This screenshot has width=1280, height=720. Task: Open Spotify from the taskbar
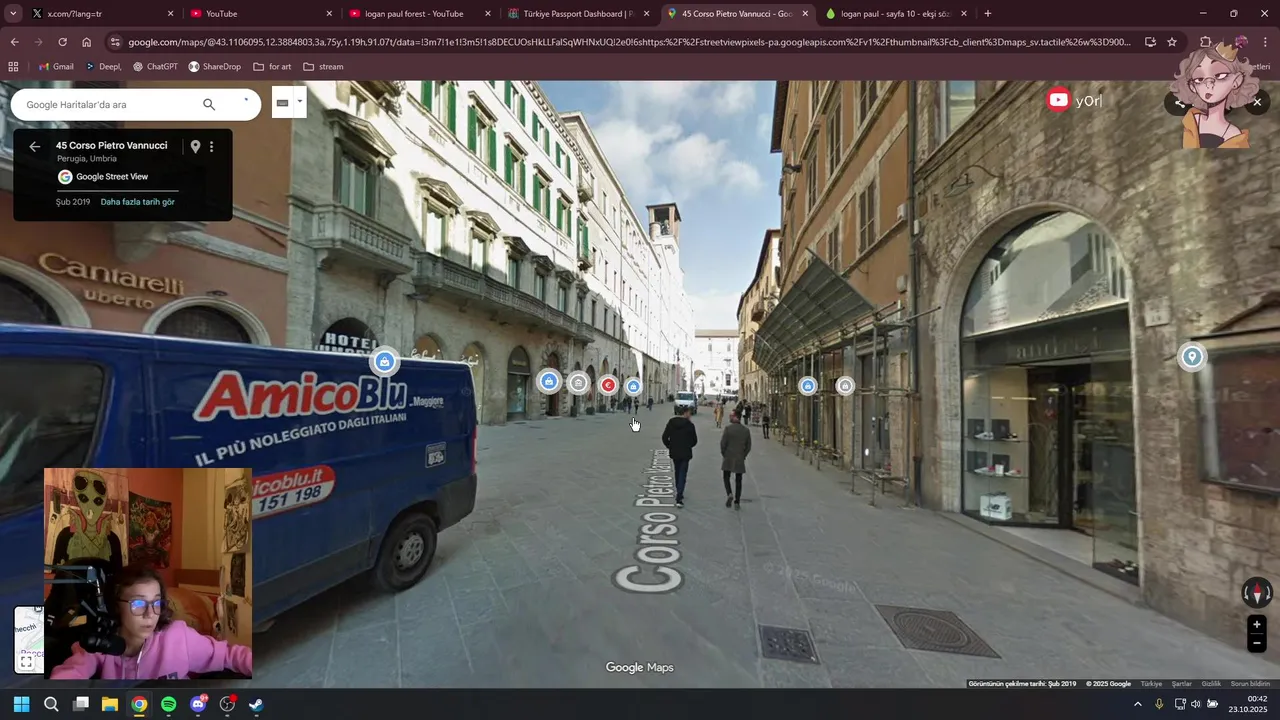coord(168,704)
